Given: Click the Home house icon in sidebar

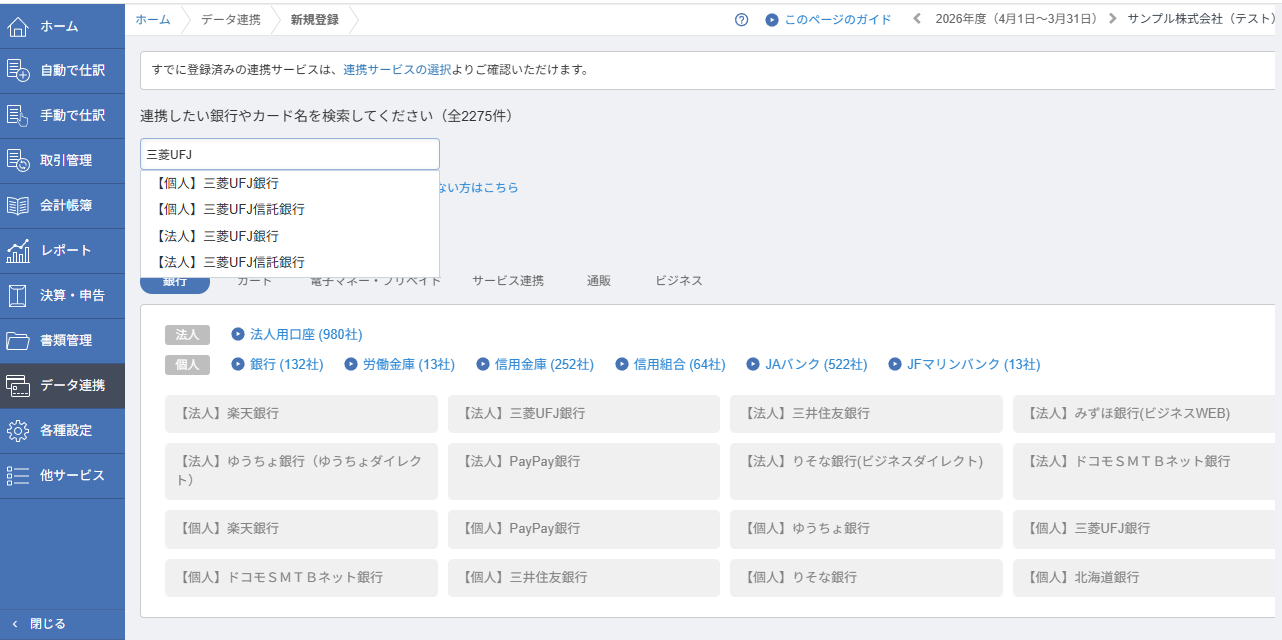Looking at the screenshot, I should tap(18, 27).
